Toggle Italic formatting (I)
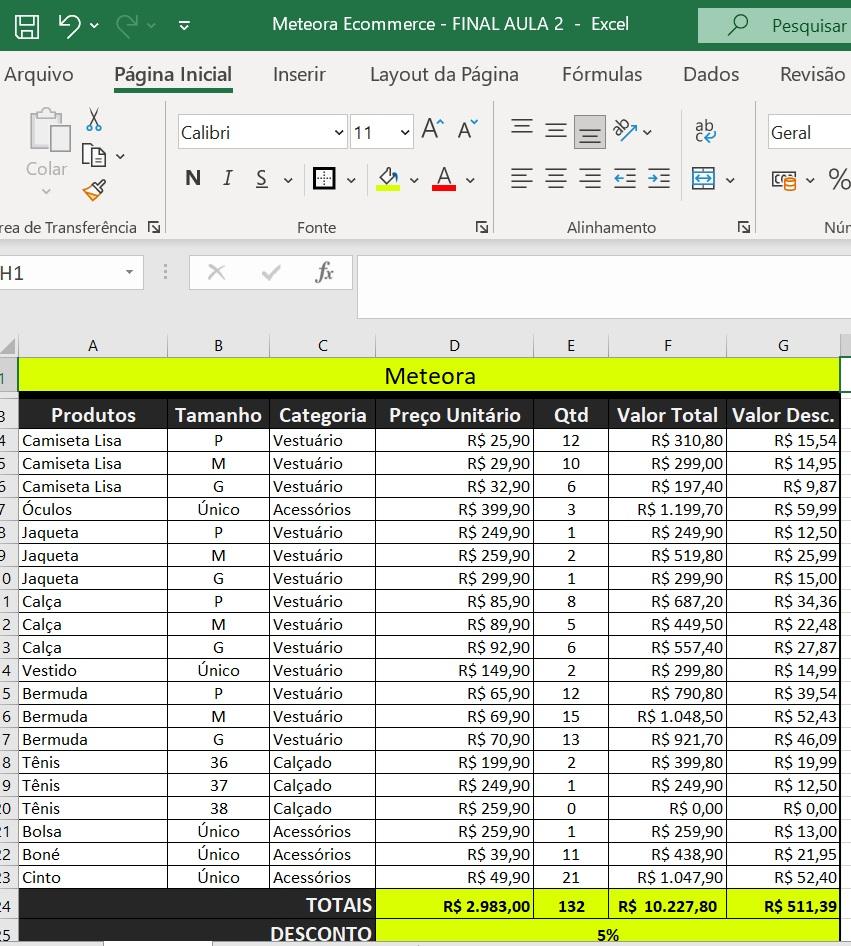This screenshot has height=946, width=851. coord(227,179)
